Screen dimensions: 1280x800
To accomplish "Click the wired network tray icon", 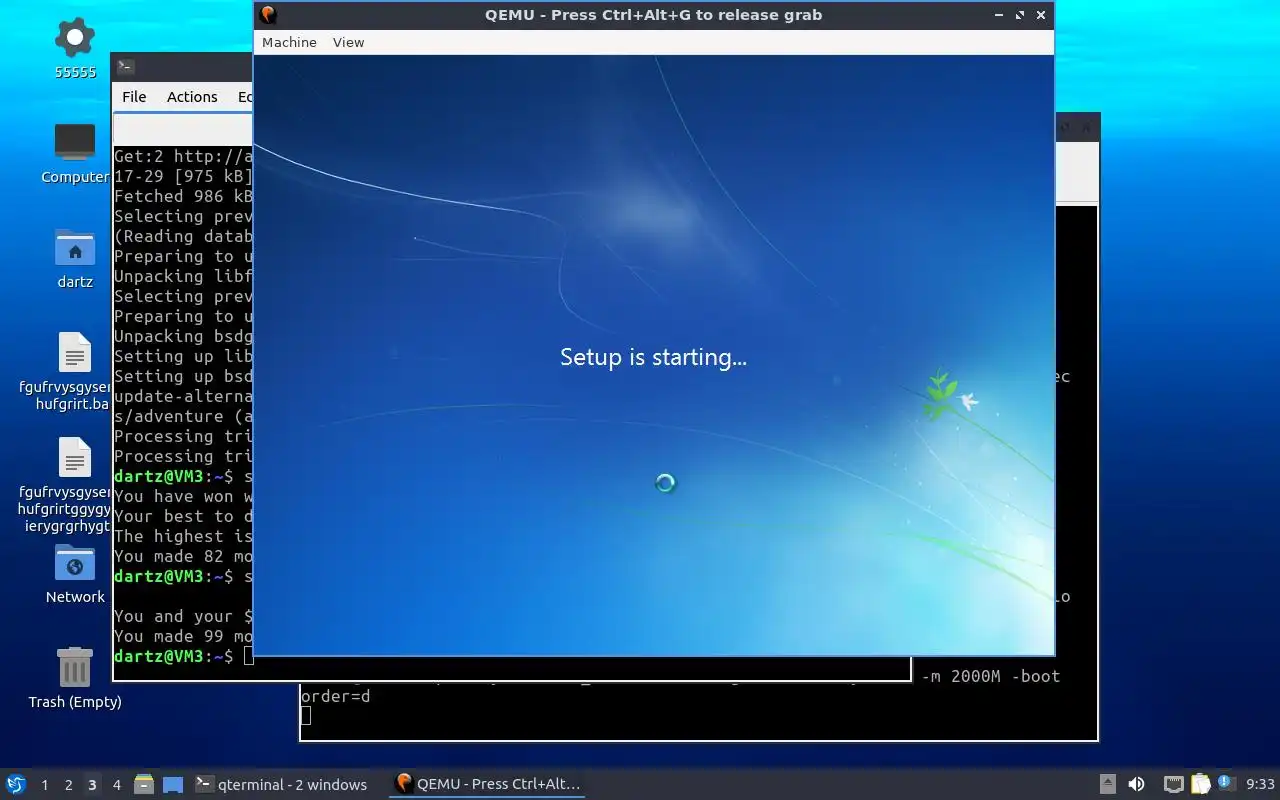I will click(x=1173, y=785).
